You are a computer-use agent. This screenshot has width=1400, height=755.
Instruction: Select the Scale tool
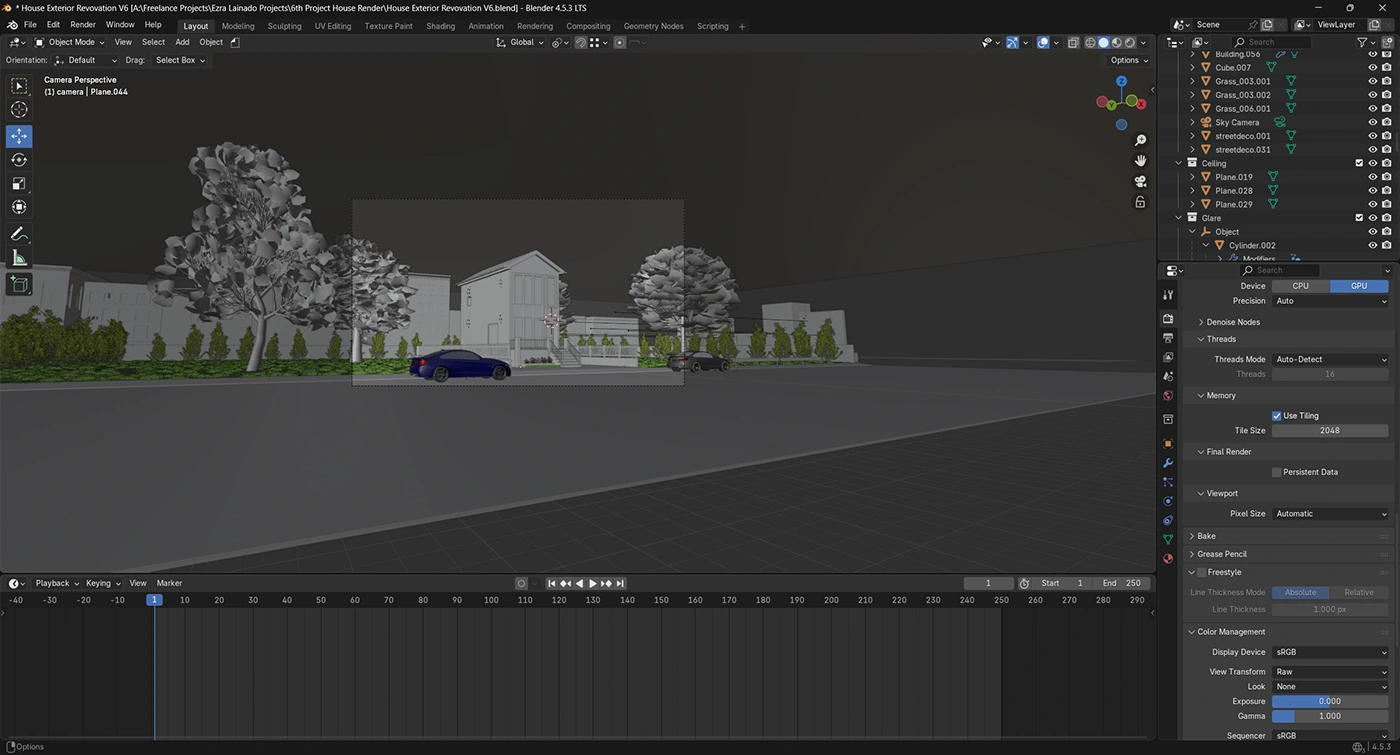pyautogui.click(x=19, y=183)
